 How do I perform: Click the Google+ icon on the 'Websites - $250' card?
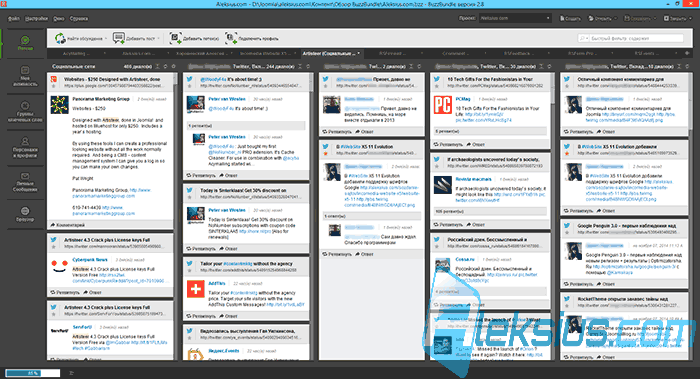54,79
